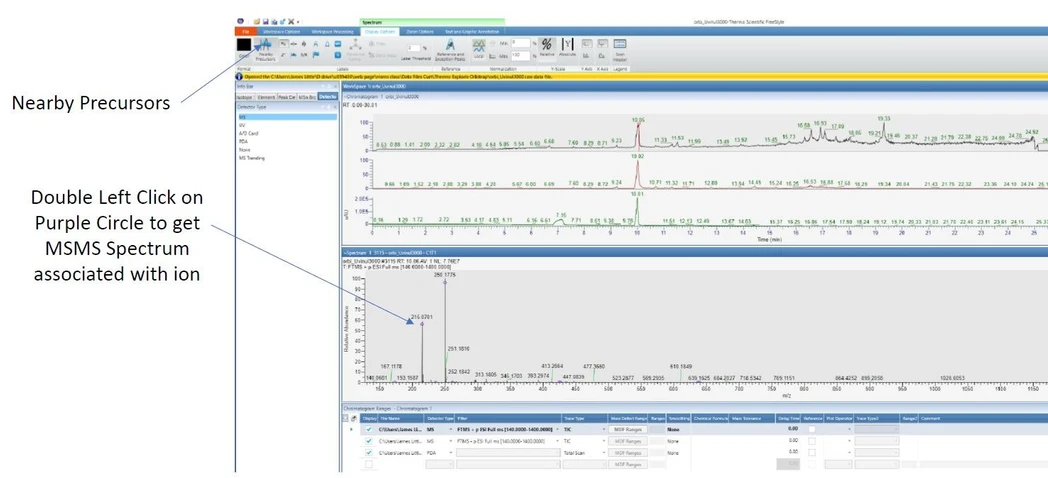Toggle Reference checkbox in second TIC row
This screenshot has height=478, width=1048.
click(812, 441)
